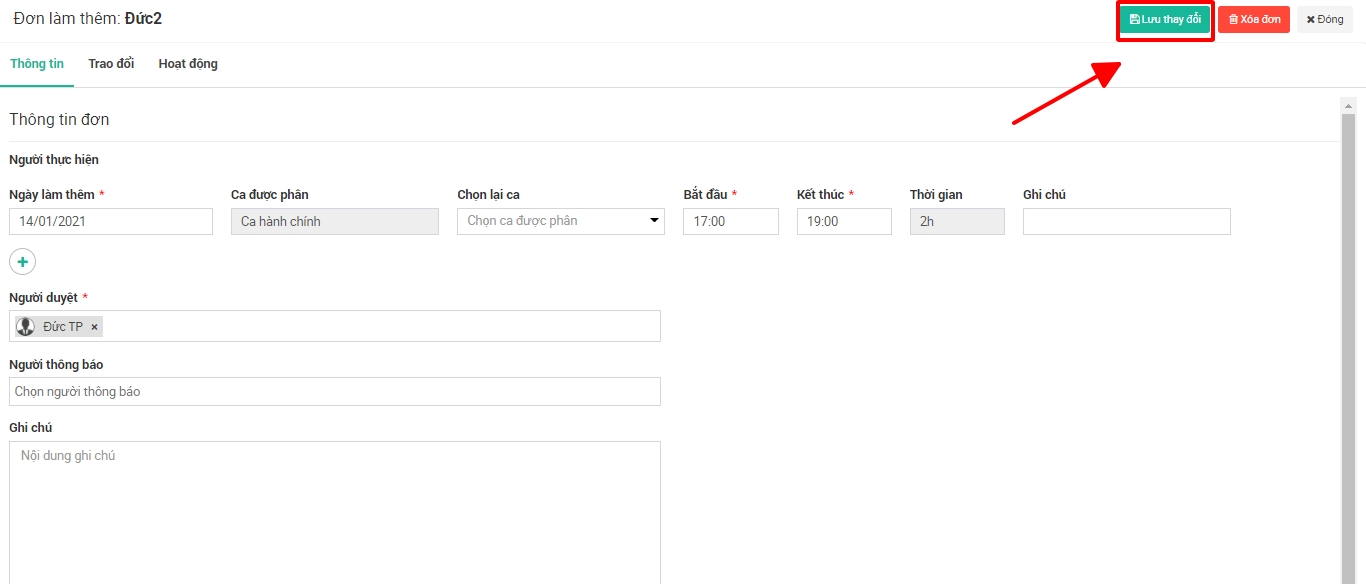Image resolution: width=1366 pixels, height=584 pixels.
Task: Open the Hoạt động tab
Action: pos(188,64)
